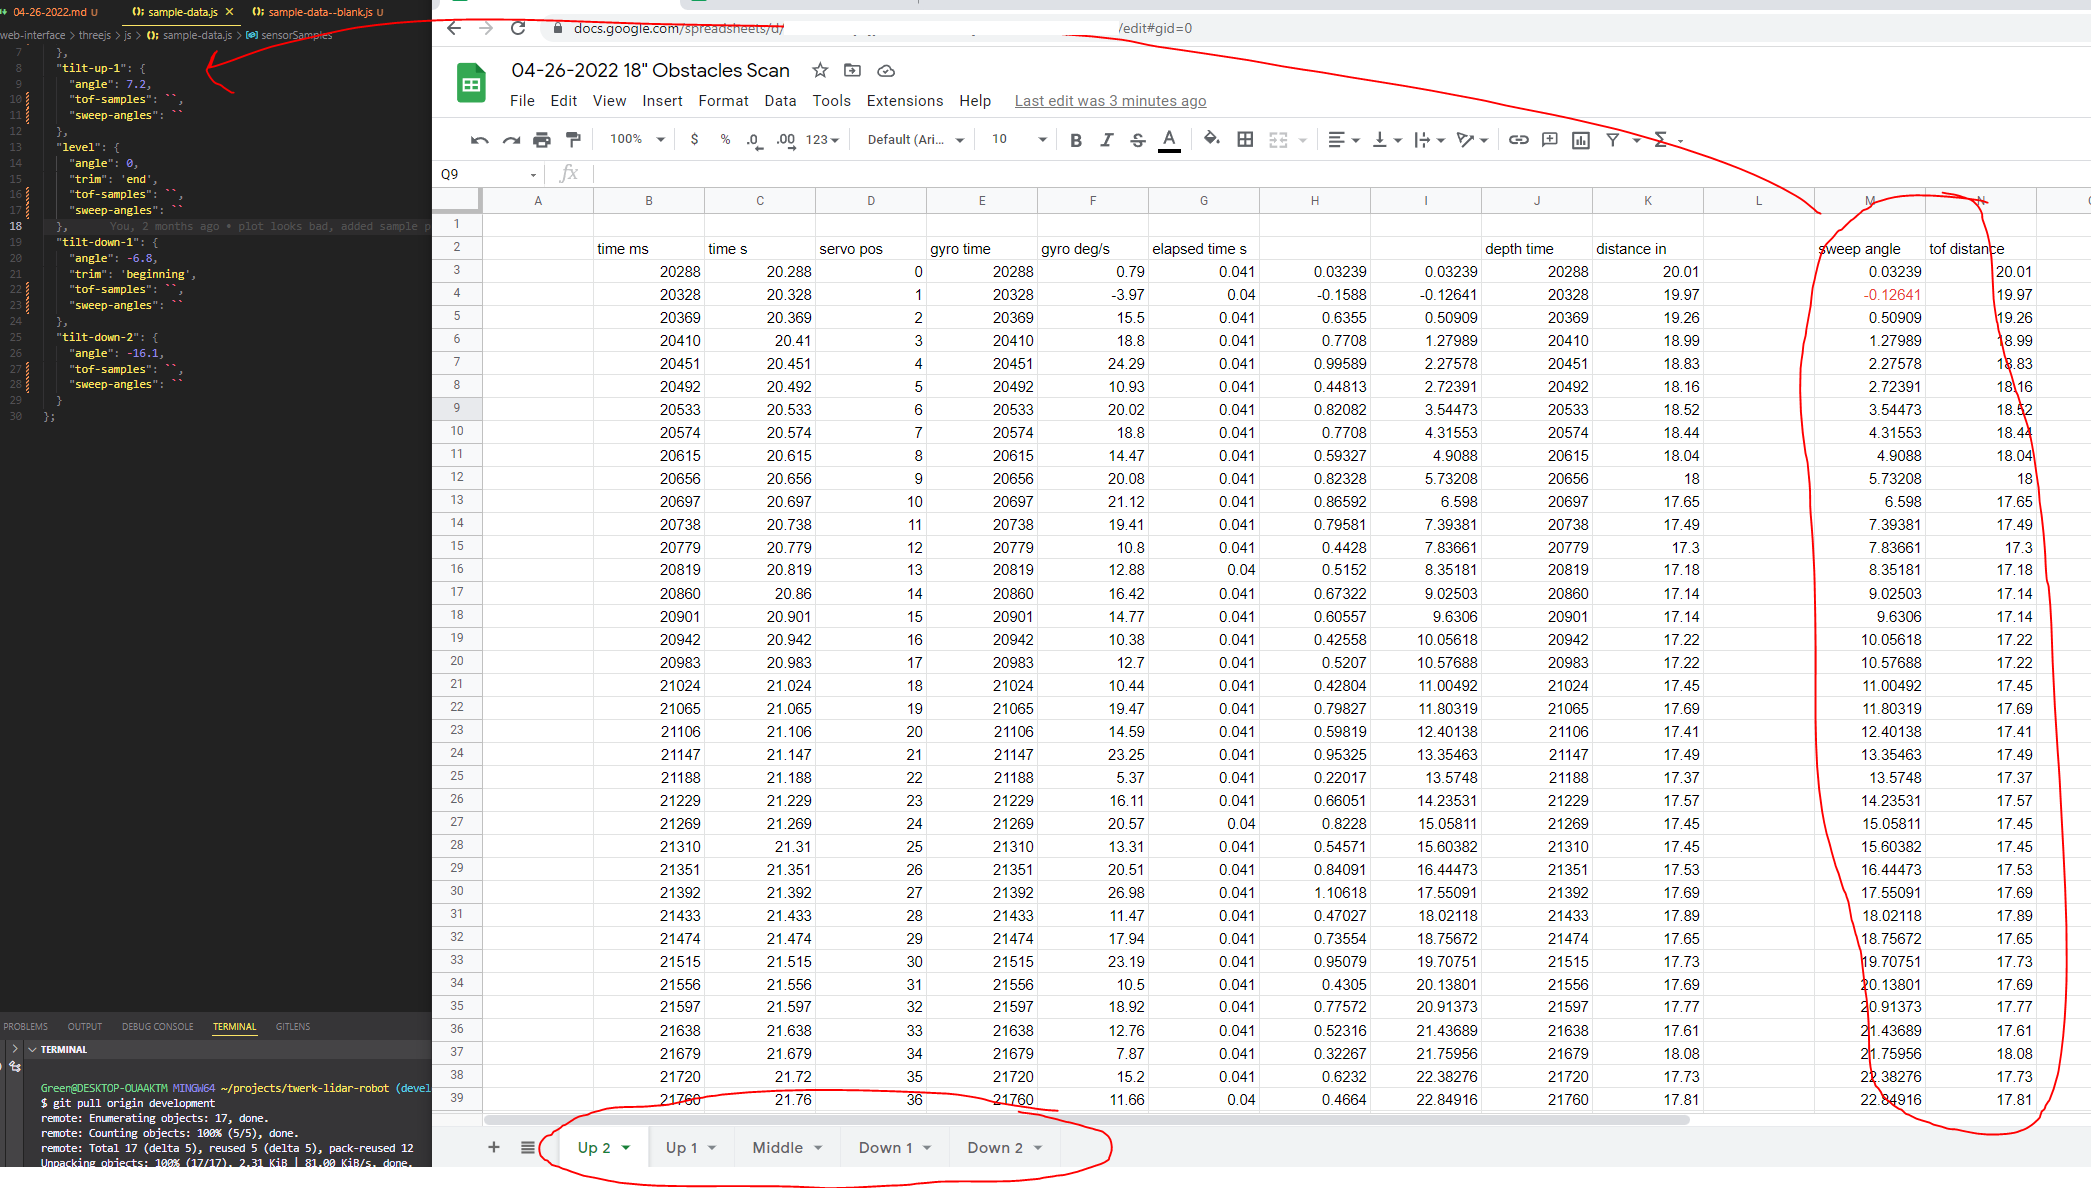Open the Tools menu in Sheets

coord(831,101)
